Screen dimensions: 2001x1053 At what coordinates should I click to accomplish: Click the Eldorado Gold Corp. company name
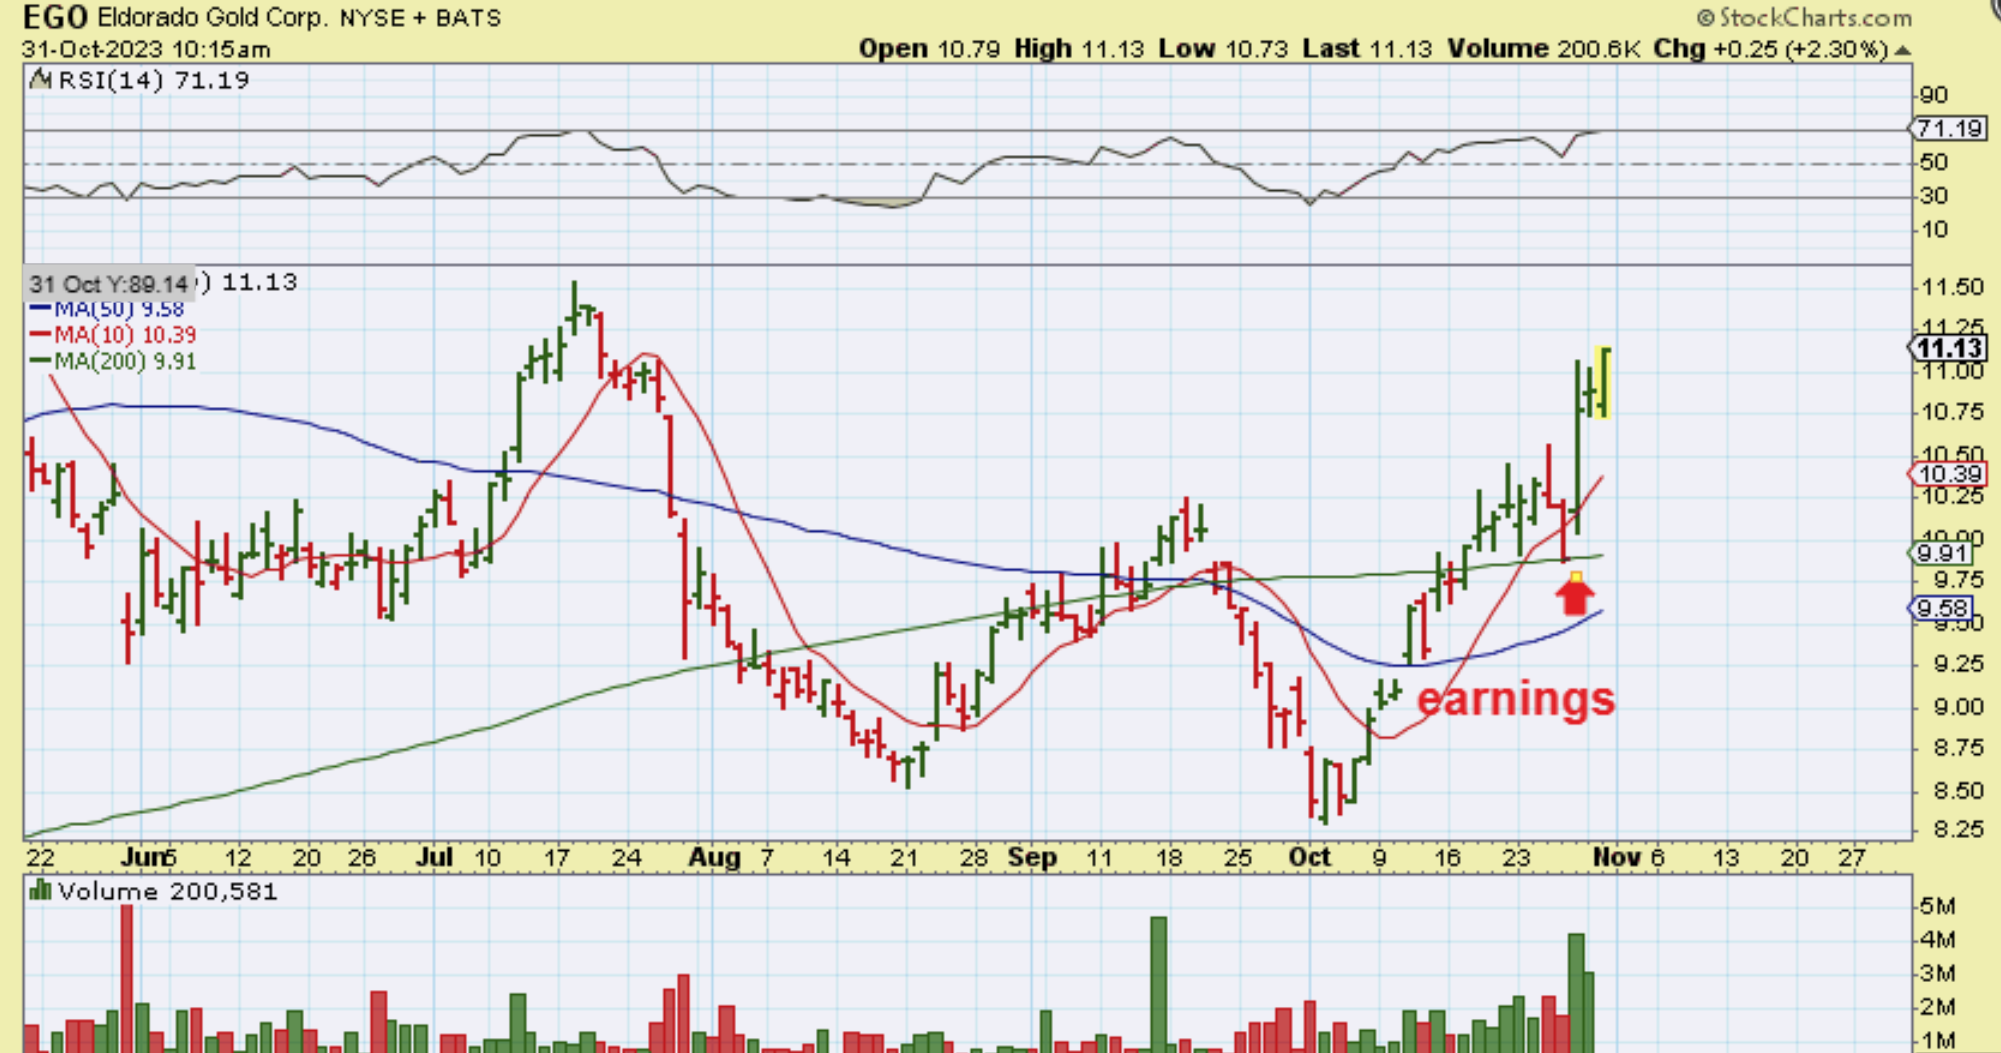pyautogui.click(x=211, y=17)
